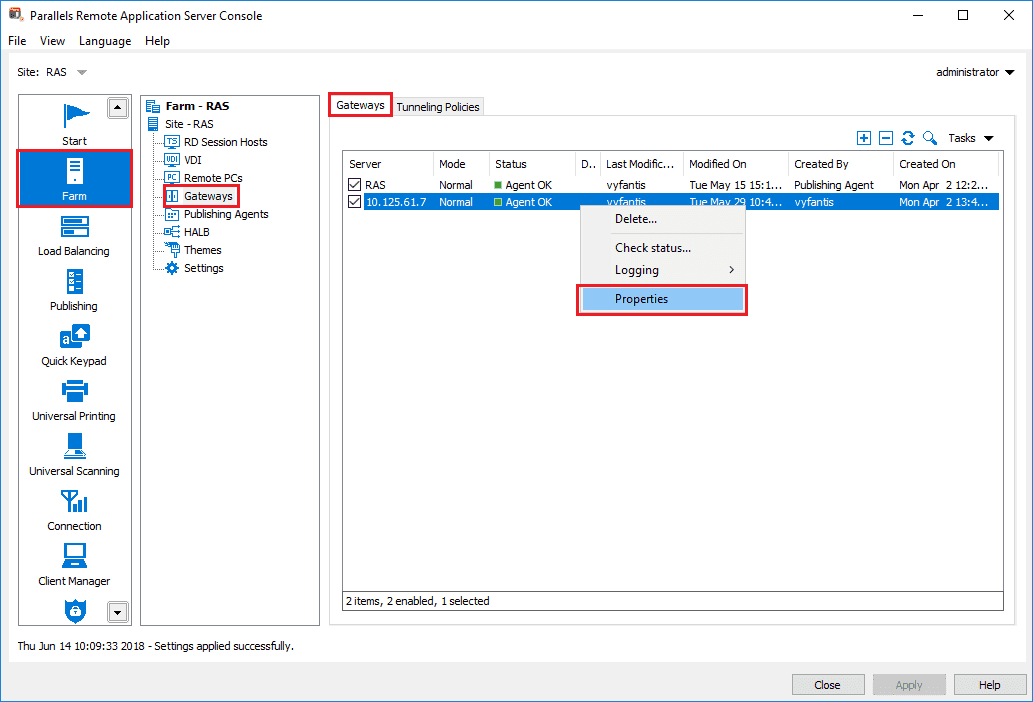1033x702 pixels.
Task: Open the Start category flag icon
Action: 76,116
